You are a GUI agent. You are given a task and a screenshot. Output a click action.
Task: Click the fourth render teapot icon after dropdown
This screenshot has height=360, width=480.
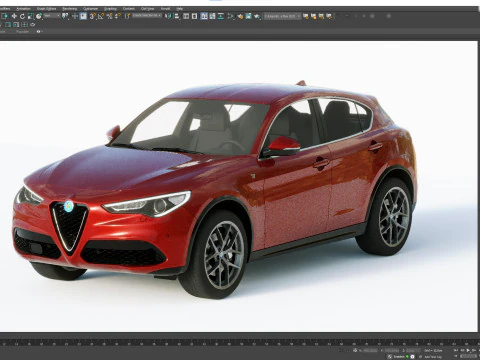329,16
